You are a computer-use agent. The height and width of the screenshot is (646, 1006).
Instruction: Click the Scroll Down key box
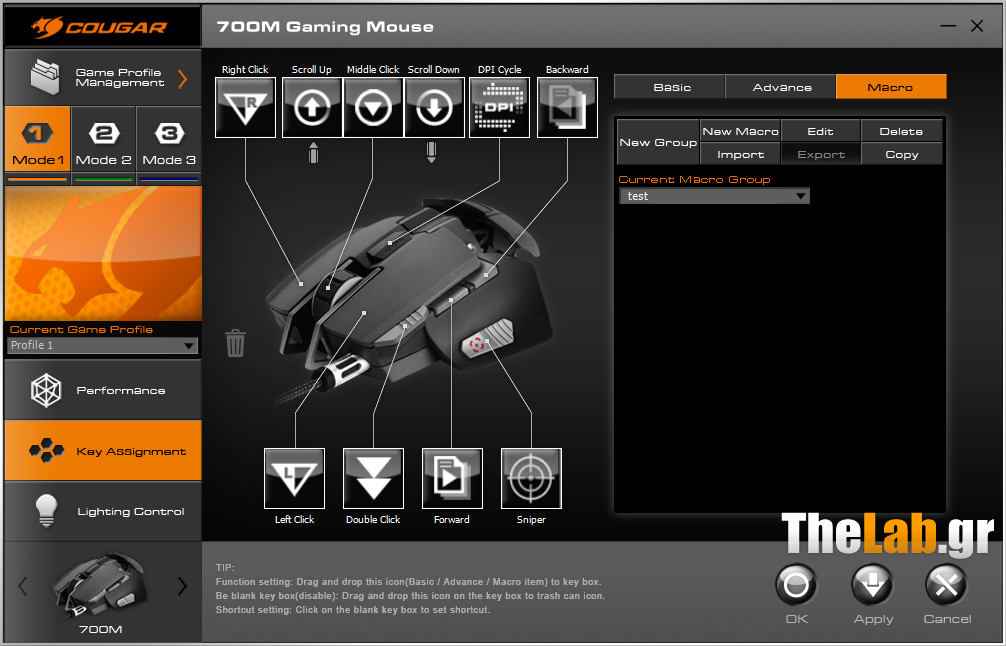pos(434,107)
